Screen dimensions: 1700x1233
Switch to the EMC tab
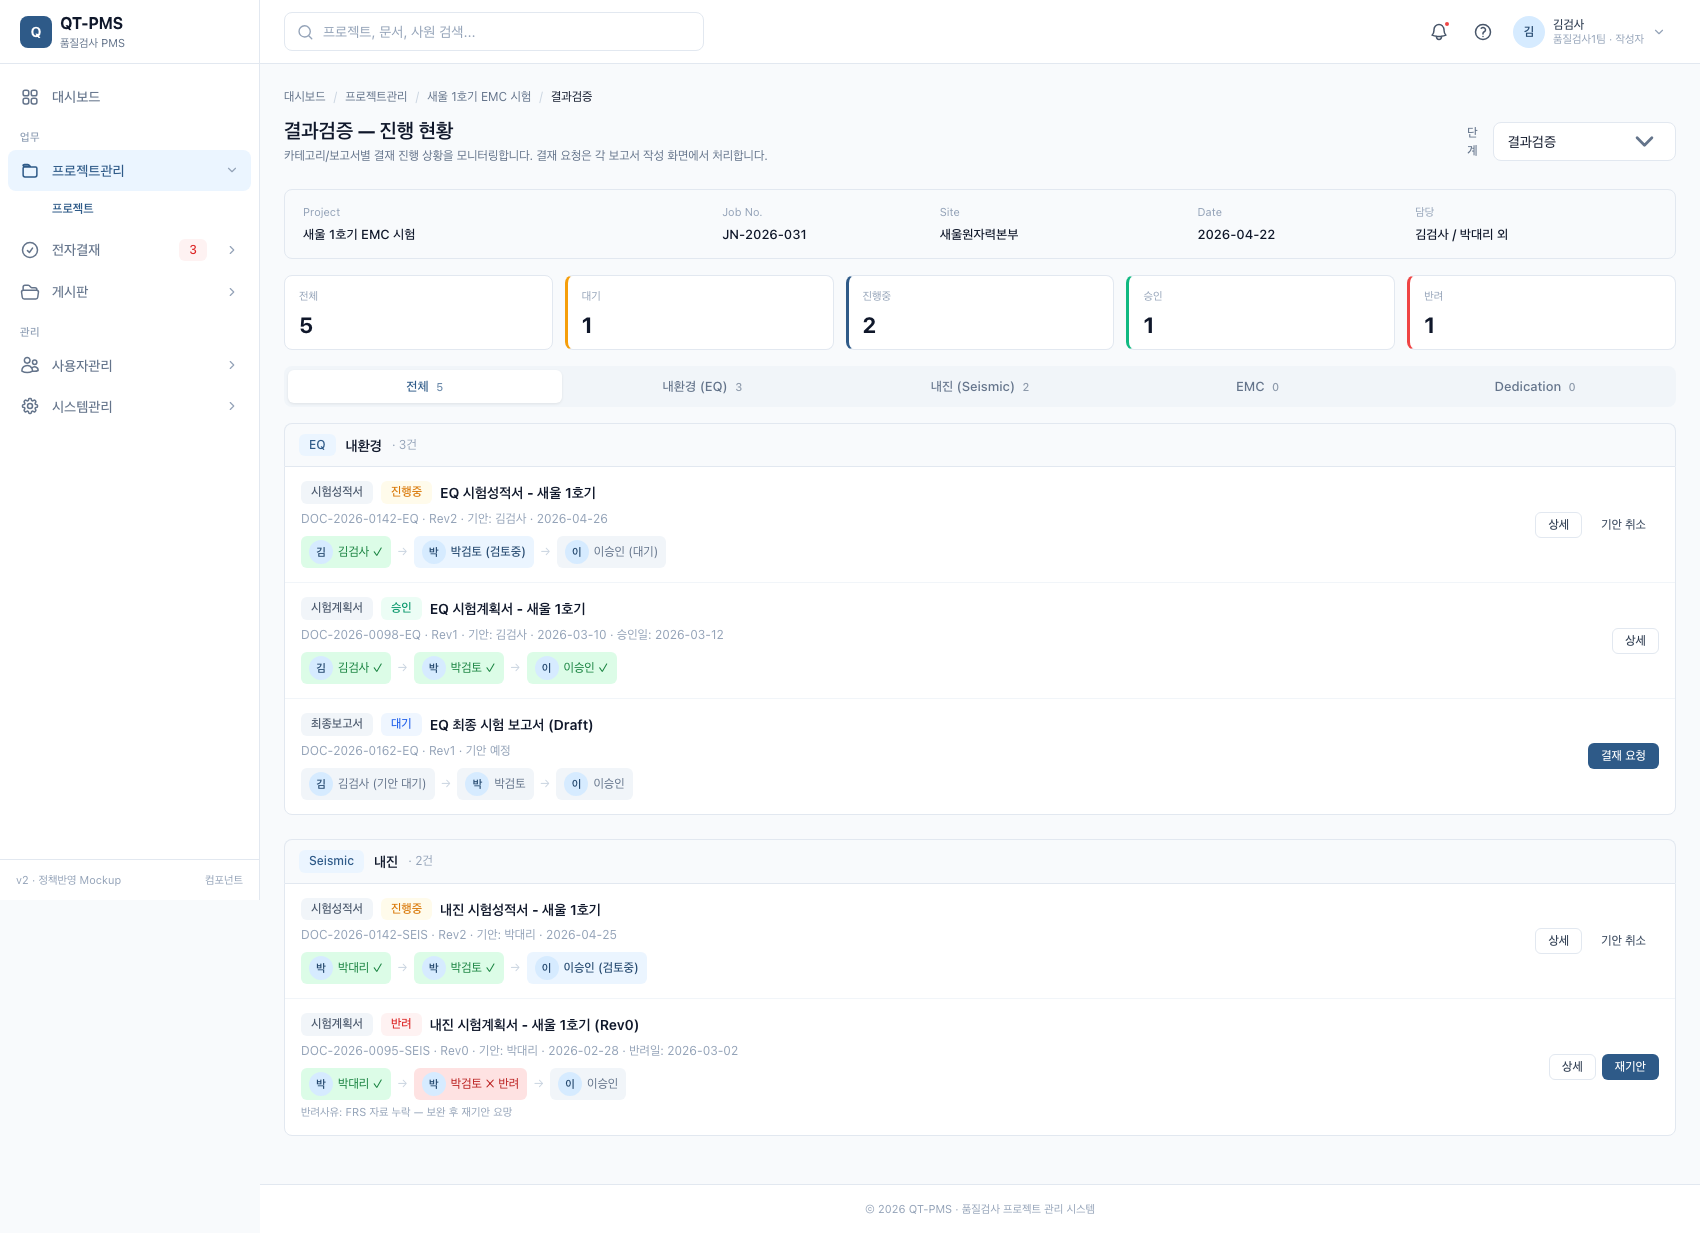pos(1257,387)
